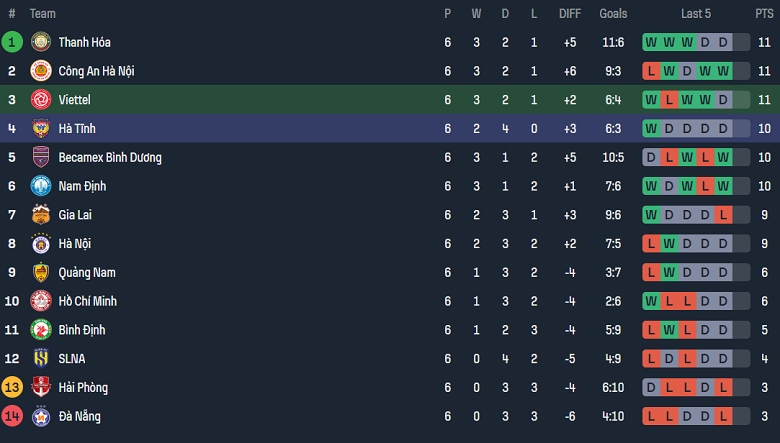Image resolution: width=780 pixels, height=443 pixels.
Task: Click the Hải Phòng club badge
Action: pyautogui.click(x=41, y=388)
